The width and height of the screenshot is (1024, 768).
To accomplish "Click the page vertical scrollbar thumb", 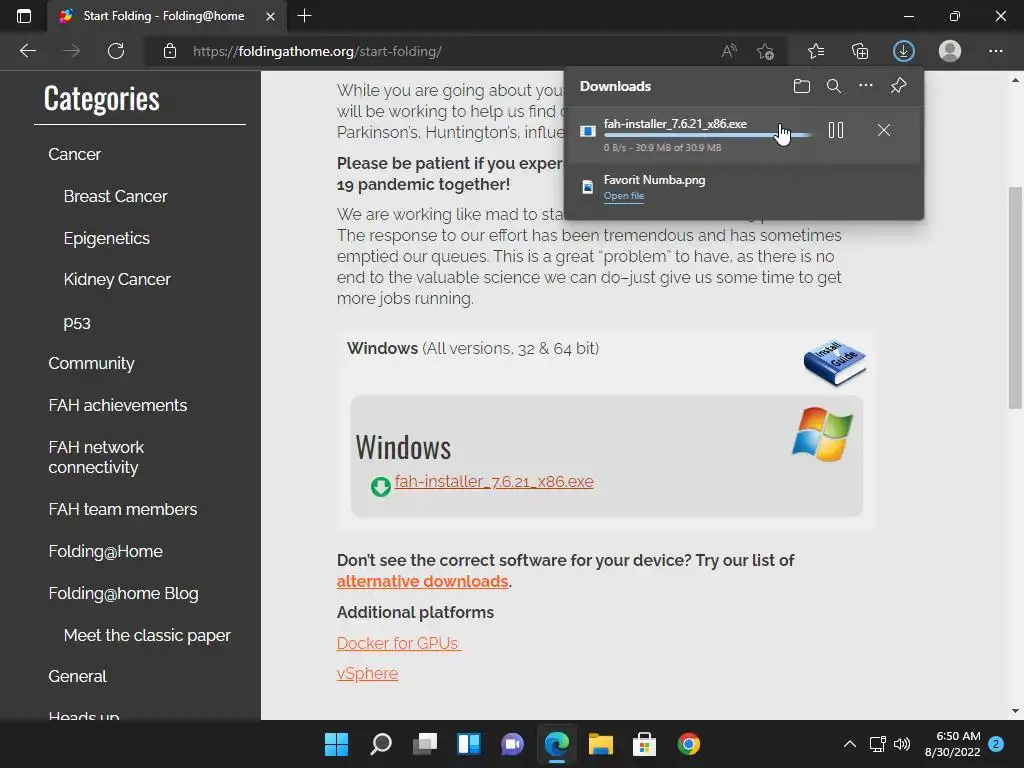I will [x=1015, y=297].
